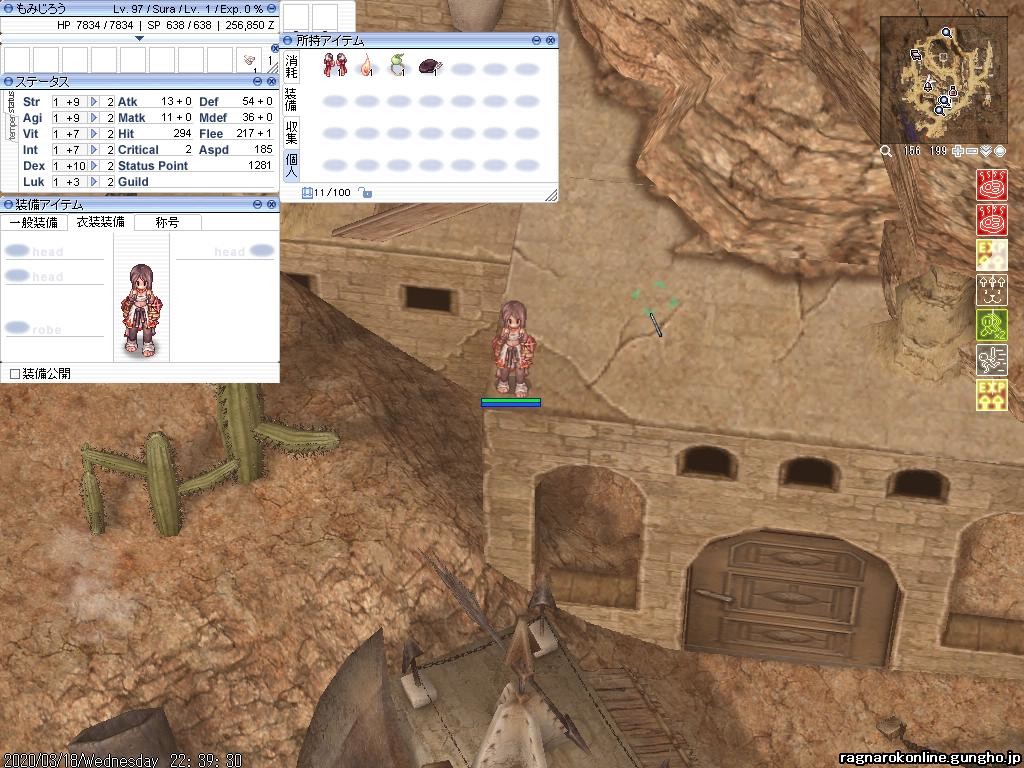Raise Luk with its arrow button
The width and height of the screenshot is (1024, 768).
94,182
